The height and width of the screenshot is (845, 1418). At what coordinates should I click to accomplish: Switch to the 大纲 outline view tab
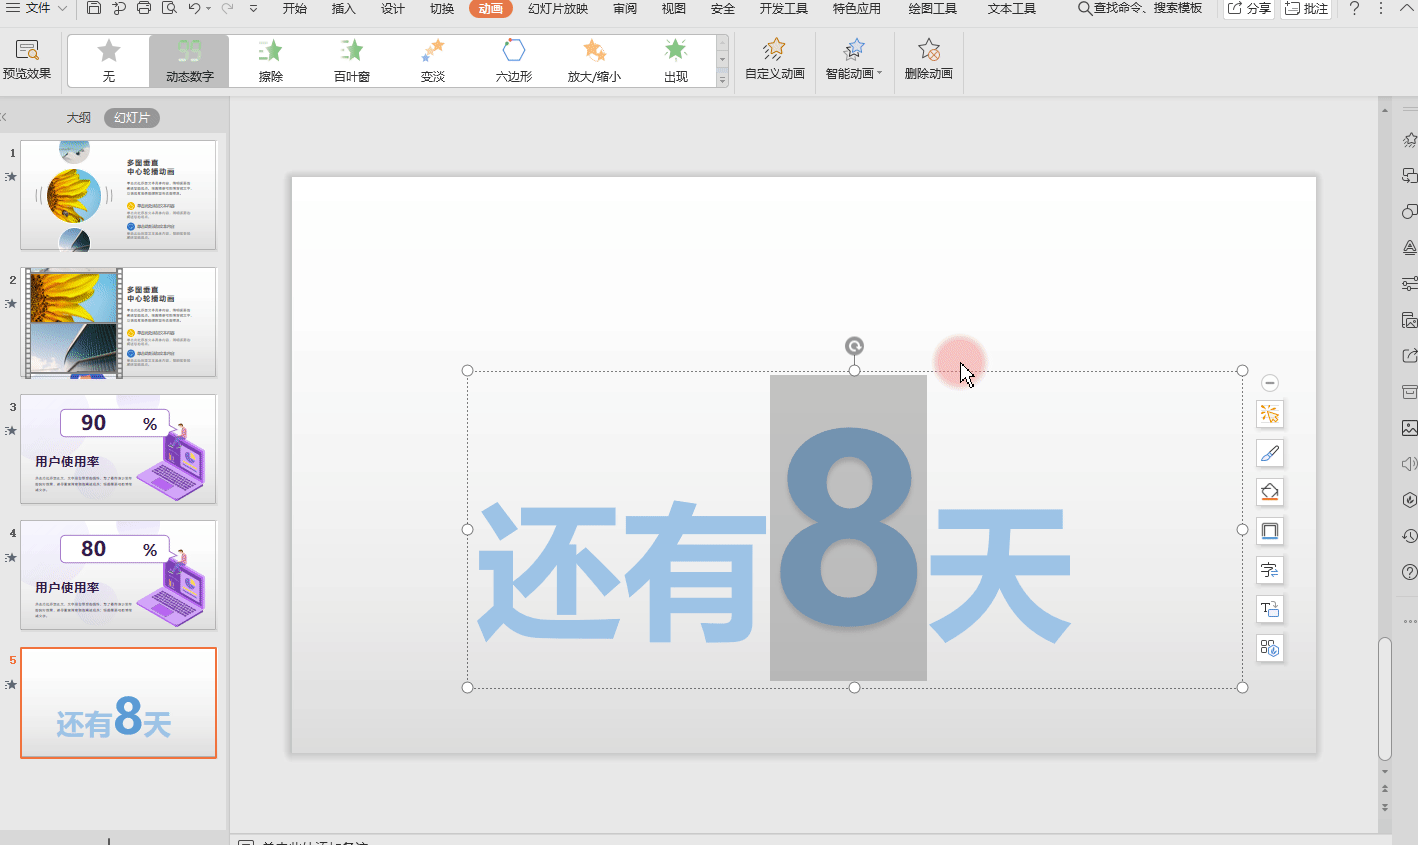coord(79,118)
